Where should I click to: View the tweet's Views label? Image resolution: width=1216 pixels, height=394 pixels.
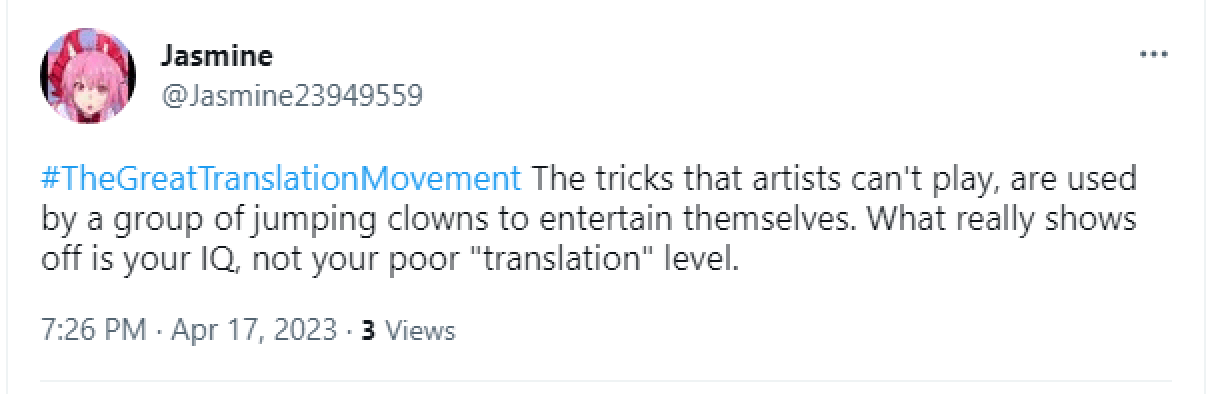point(420,331)
